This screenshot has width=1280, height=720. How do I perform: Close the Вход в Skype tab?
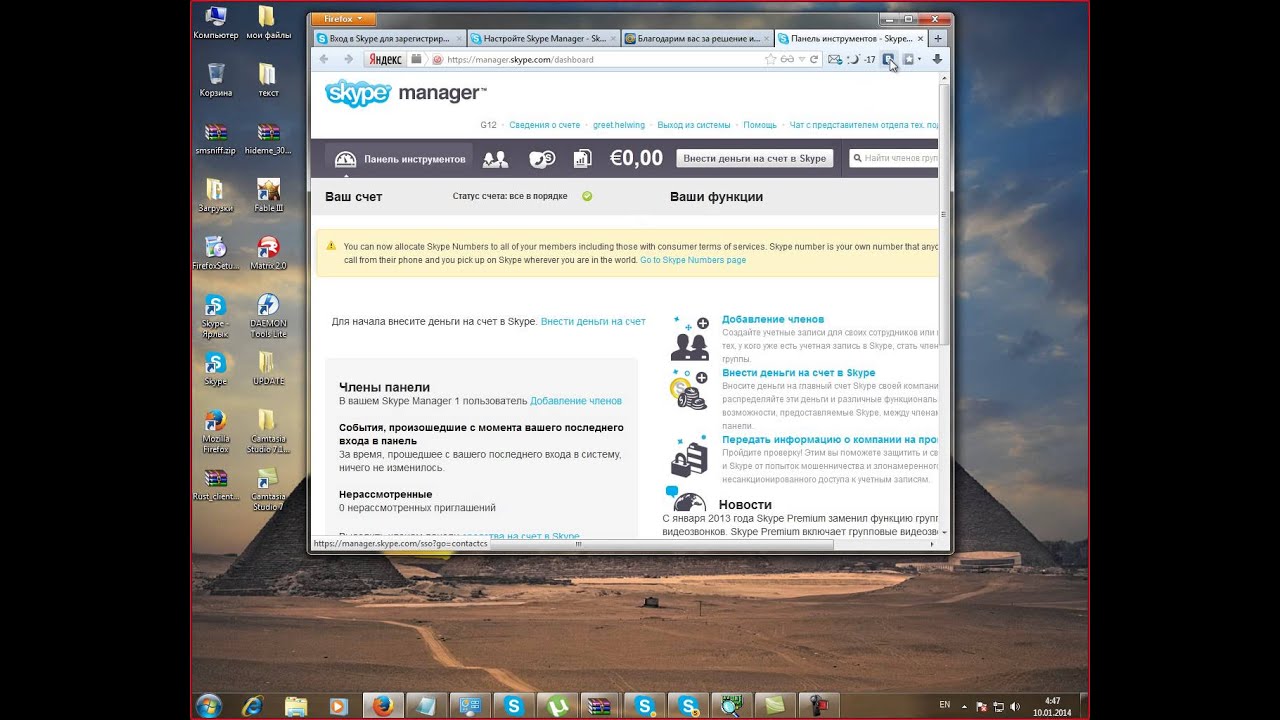coord(459,38)
